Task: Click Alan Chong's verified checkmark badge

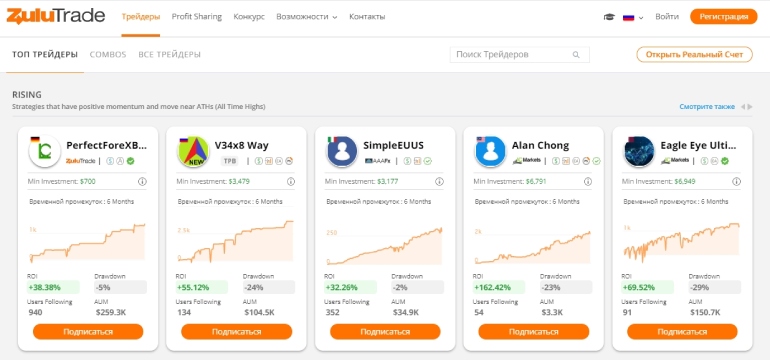Action: coord(597,161)
